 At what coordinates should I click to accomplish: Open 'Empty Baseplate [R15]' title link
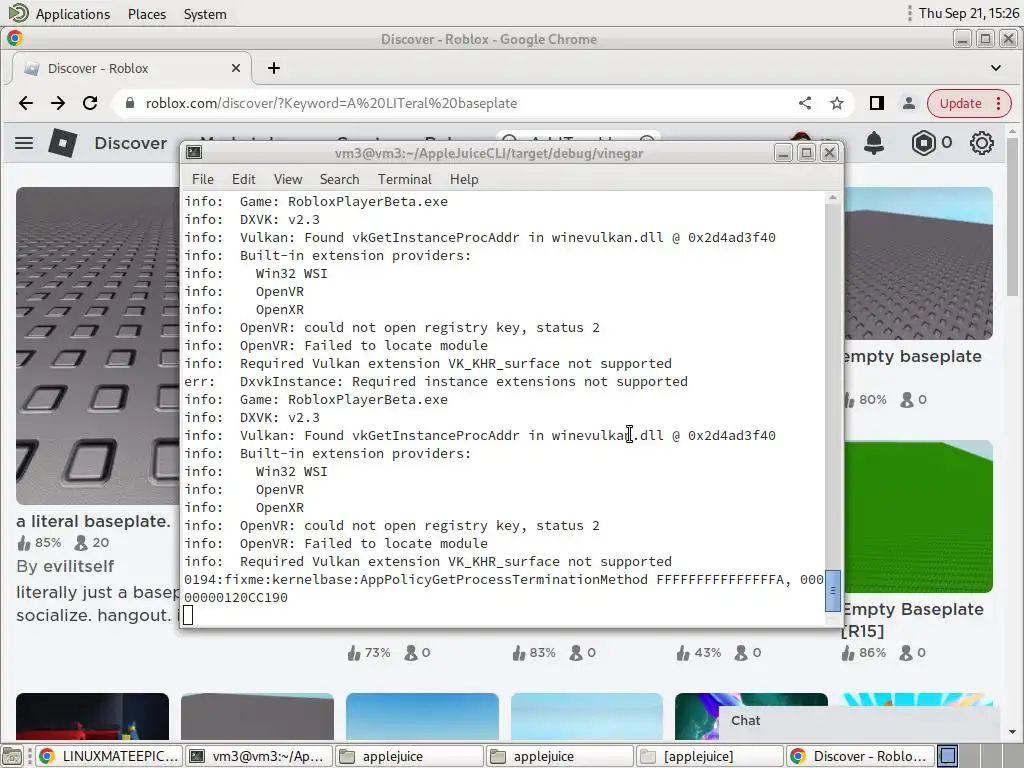click(x=913, y=620)
